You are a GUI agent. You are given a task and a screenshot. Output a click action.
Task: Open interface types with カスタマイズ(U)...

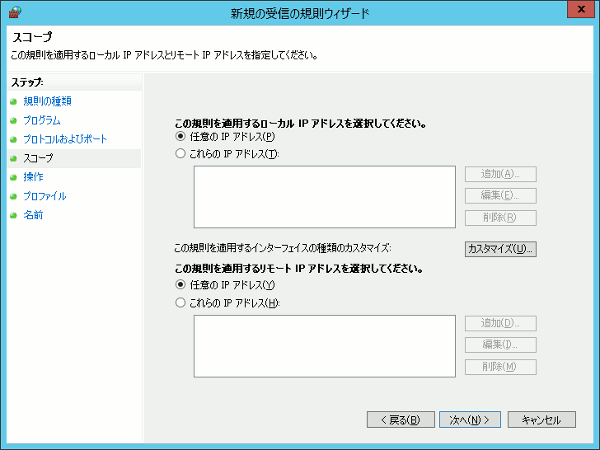click(x=501, y=249)
